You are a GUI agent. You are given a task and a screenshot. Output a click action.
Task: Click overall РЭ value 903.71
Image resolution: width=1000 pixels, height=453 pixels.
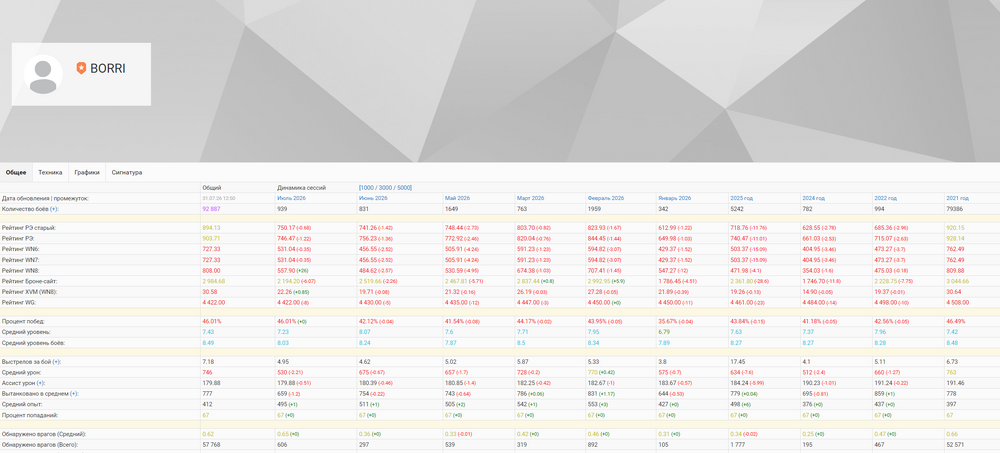coord(211,238)
